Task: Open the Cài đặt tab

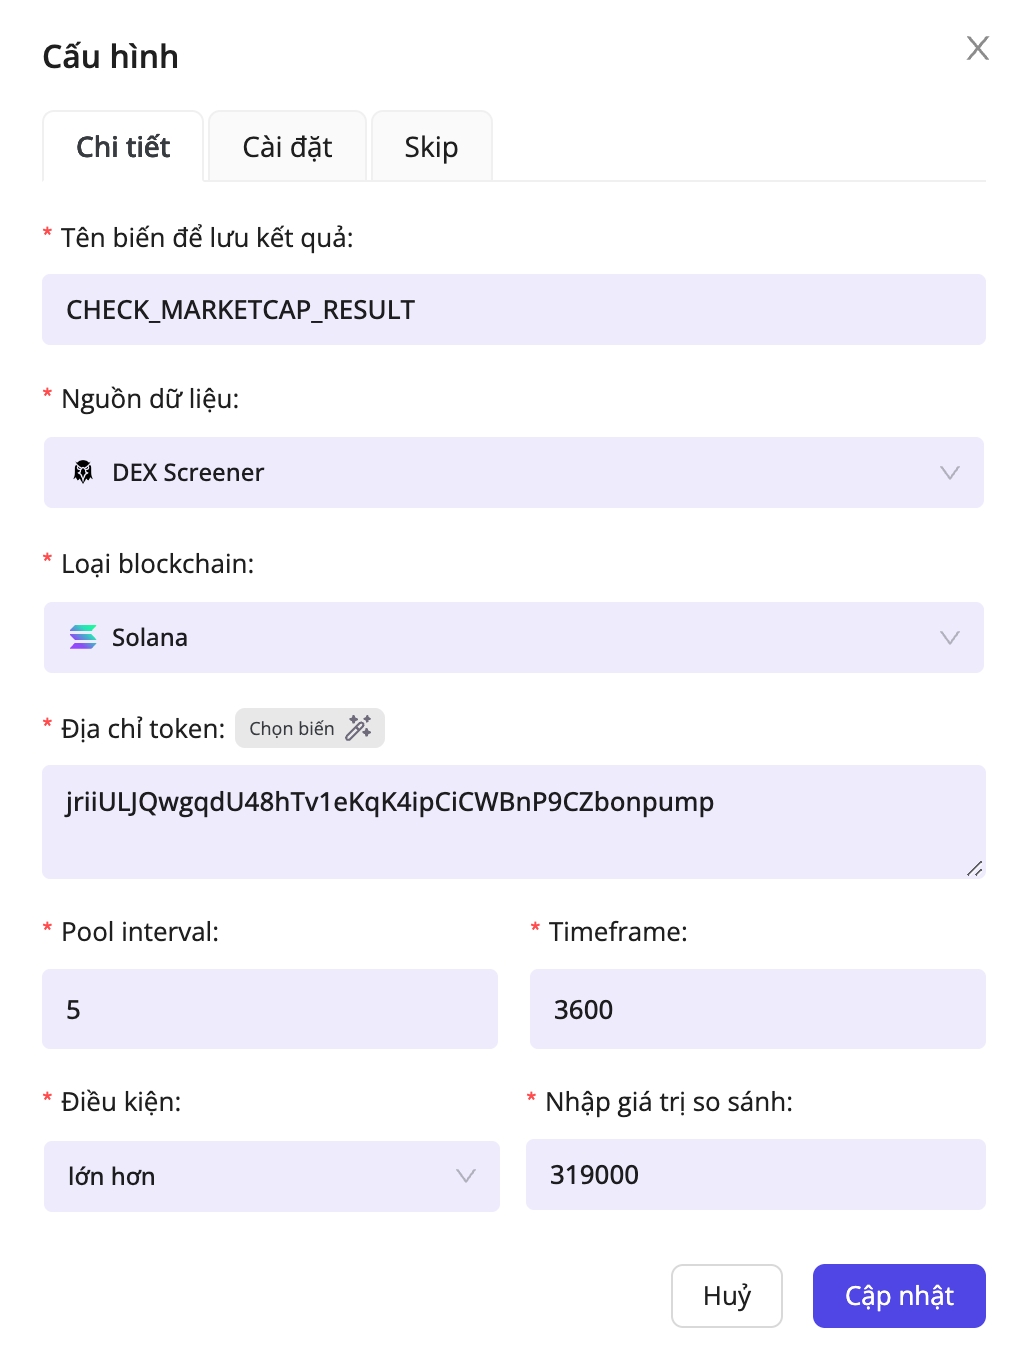Action: pyautogui.click(x=287, y=147)
